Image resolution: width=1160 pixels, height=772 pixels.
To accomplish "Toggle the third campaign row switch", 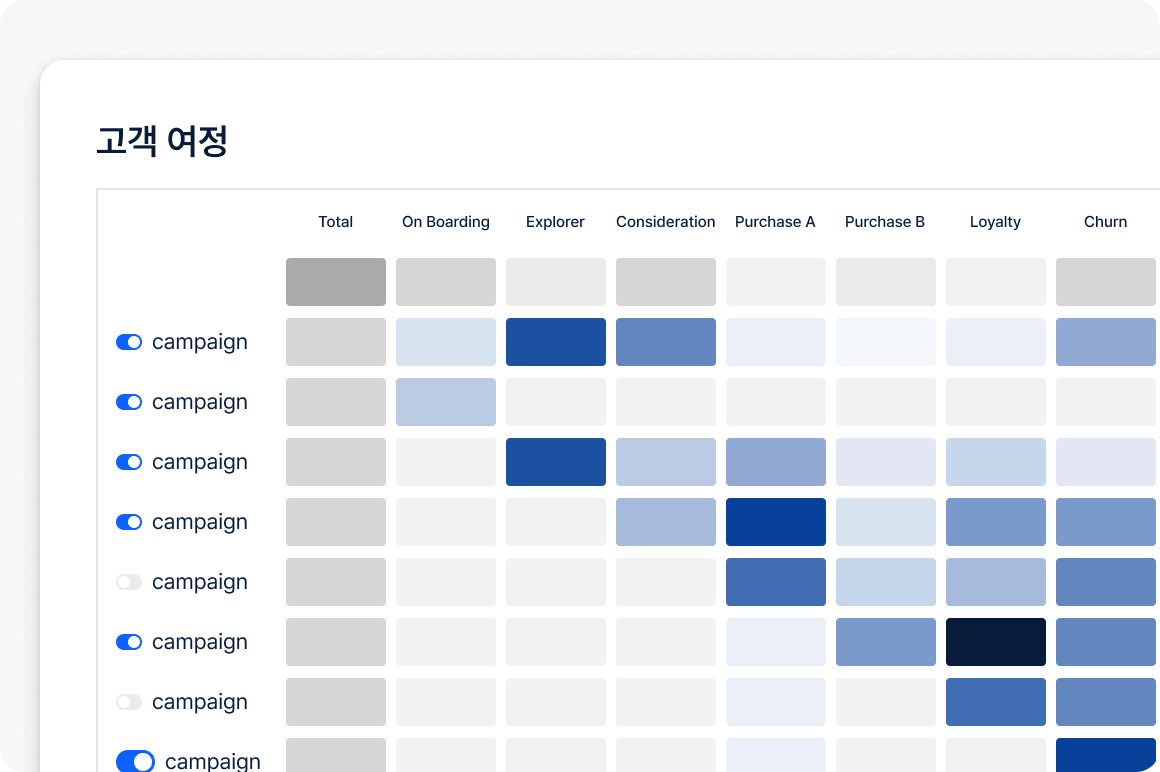I will point(129,462).
